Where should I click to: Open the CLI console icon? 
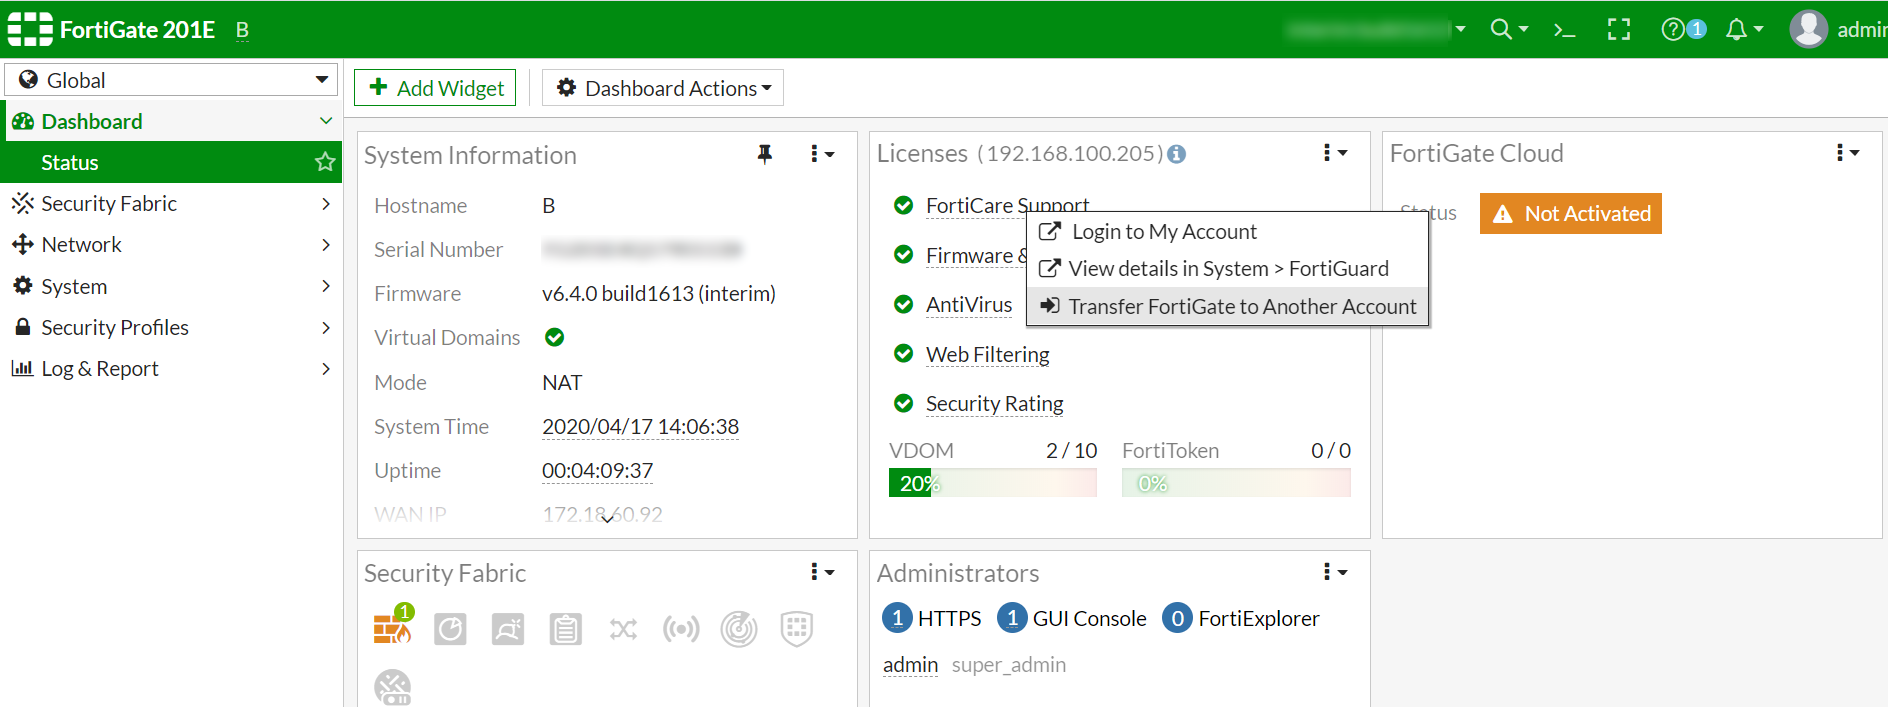coord(1564,30)
